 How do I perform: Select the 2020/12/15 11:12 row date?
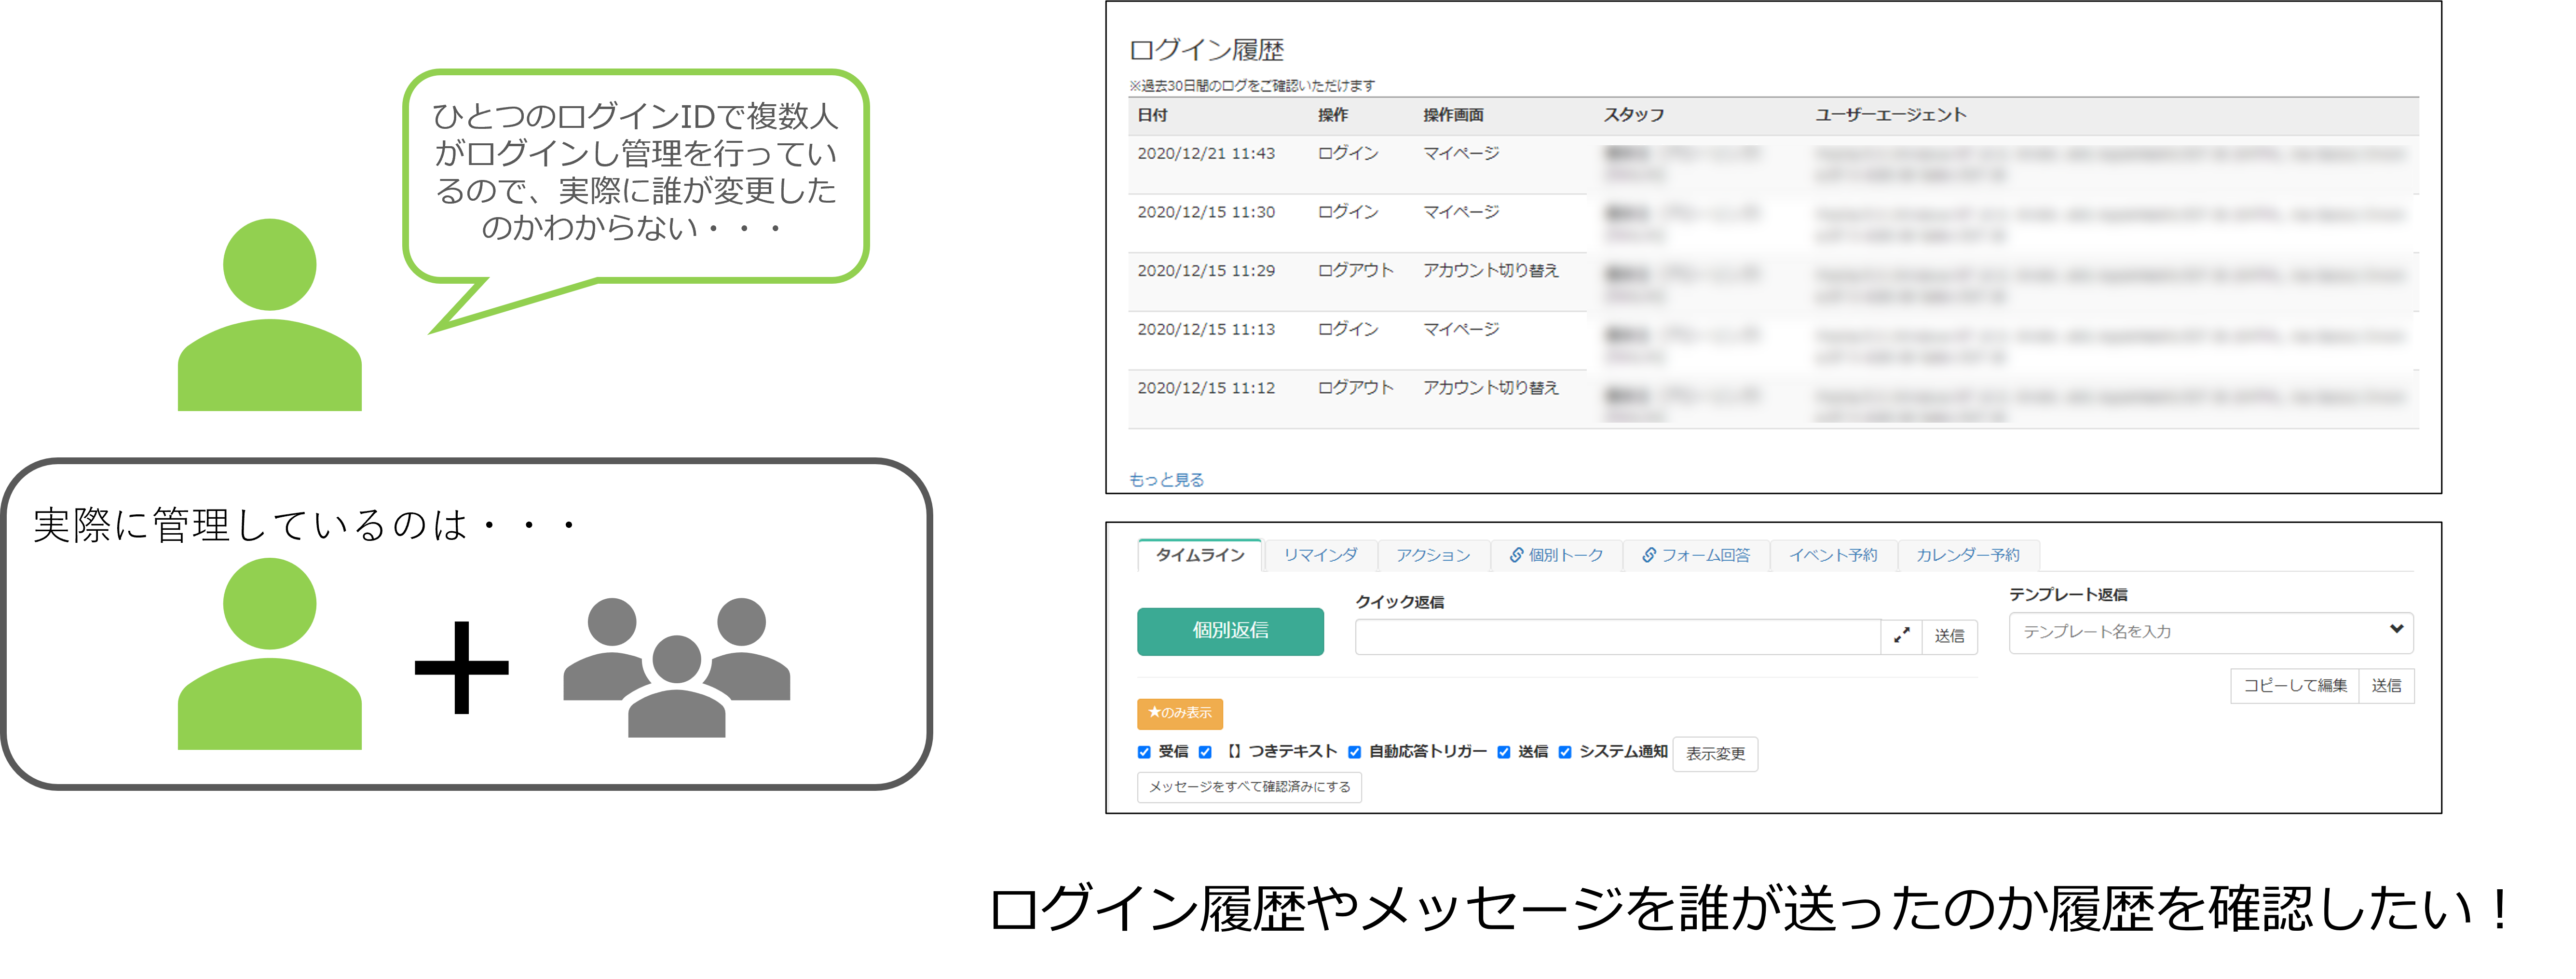pos(1206,388)
